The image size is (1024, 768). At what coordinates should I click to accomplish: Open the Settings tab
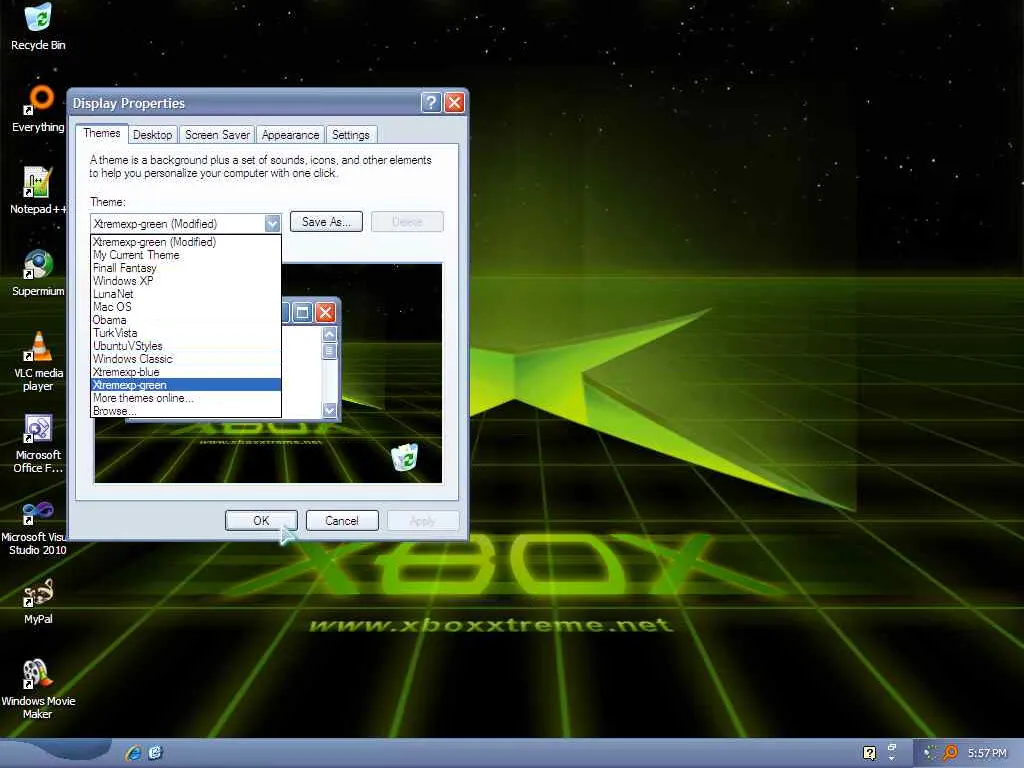pos(351,135)
